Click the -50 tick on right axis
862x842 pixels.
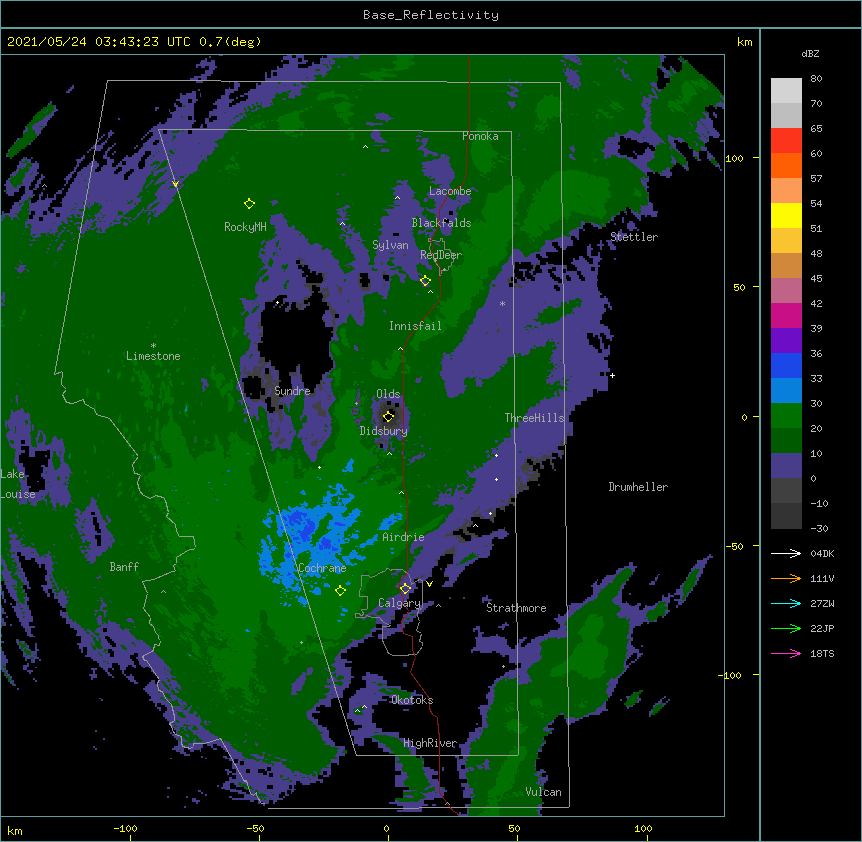click(734, 546)
